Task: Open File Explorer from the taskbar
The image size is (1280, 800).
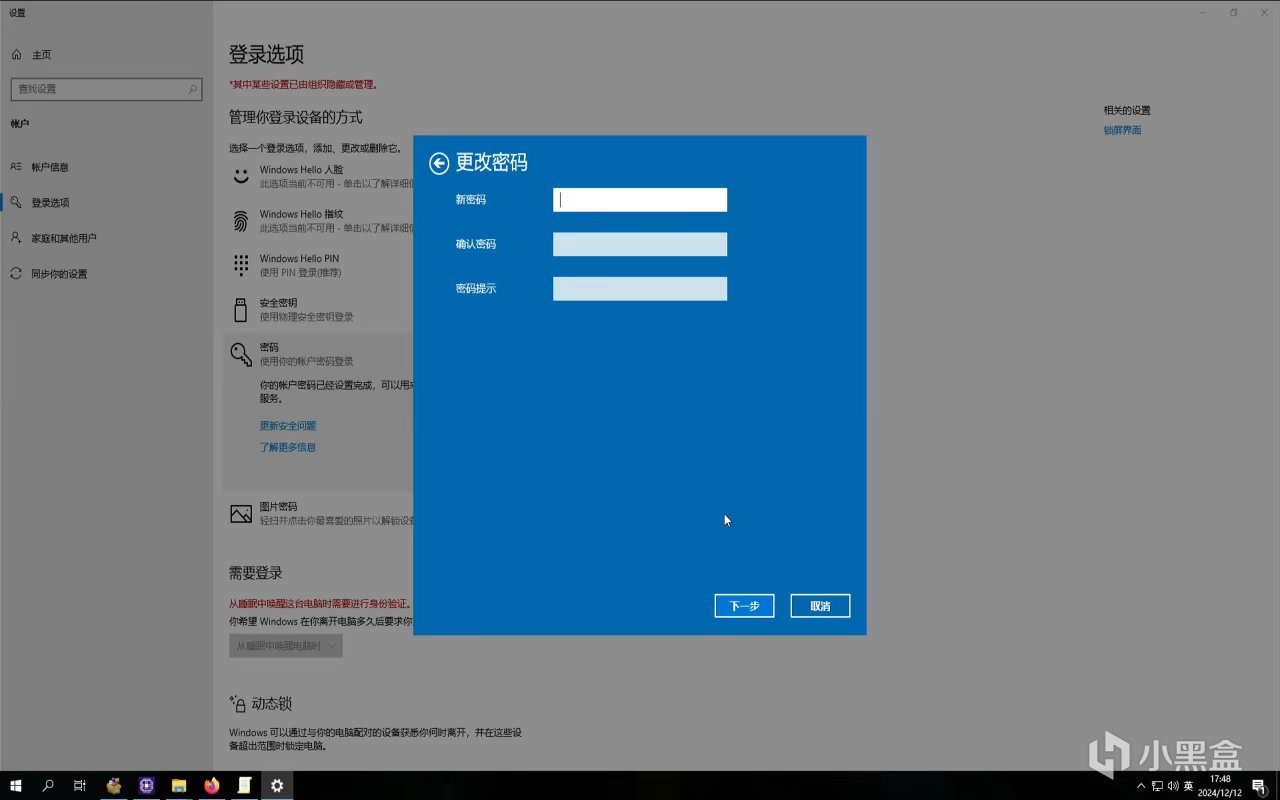Action: [179, 786]
